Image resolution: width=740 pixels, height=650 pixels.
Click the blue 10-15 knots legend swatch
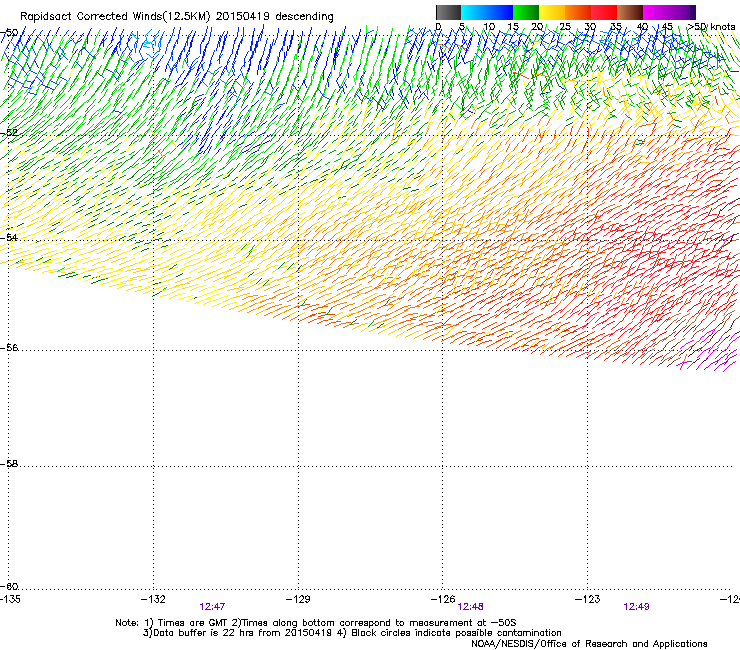click(x=500, y=12)
